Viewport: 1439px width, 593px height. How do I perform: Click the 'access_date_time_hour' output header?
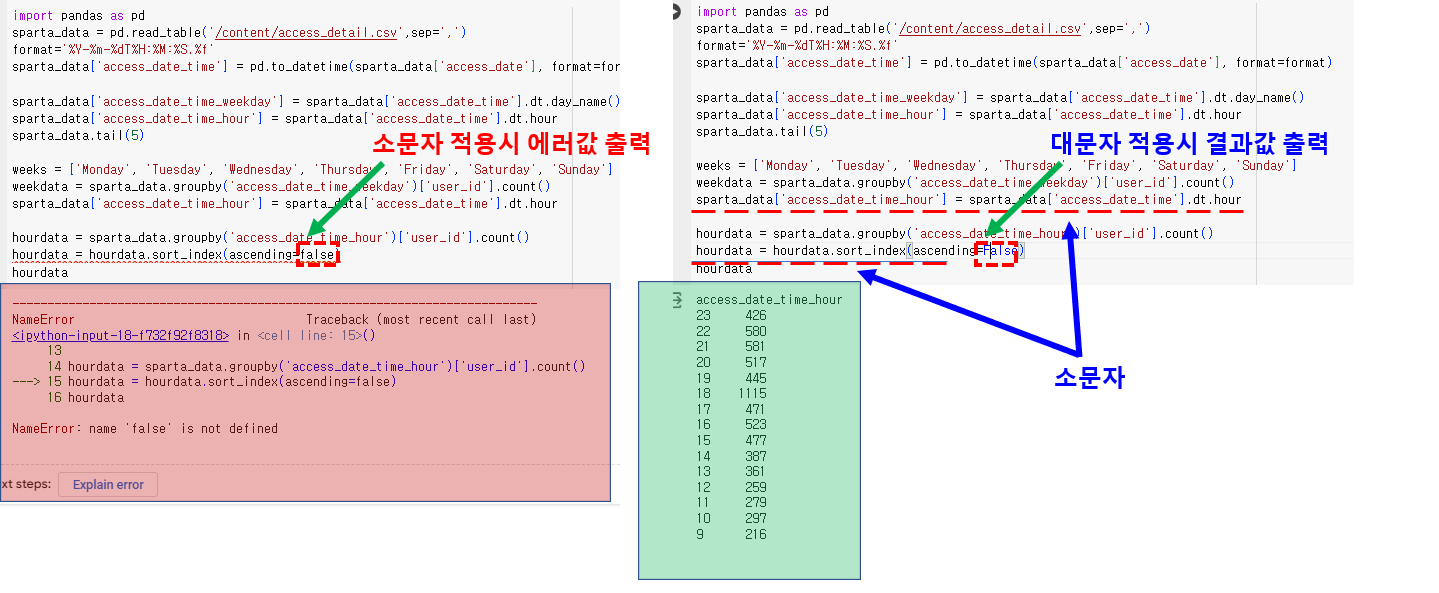pos(769,300)
